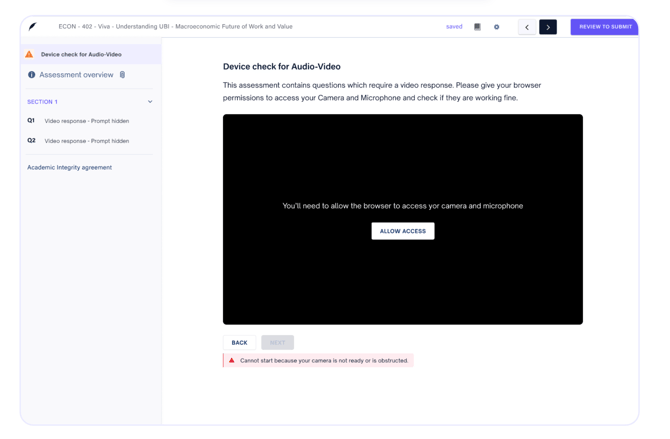Click the saved status text
The image size is (670, 439).
tap(454, 27)
